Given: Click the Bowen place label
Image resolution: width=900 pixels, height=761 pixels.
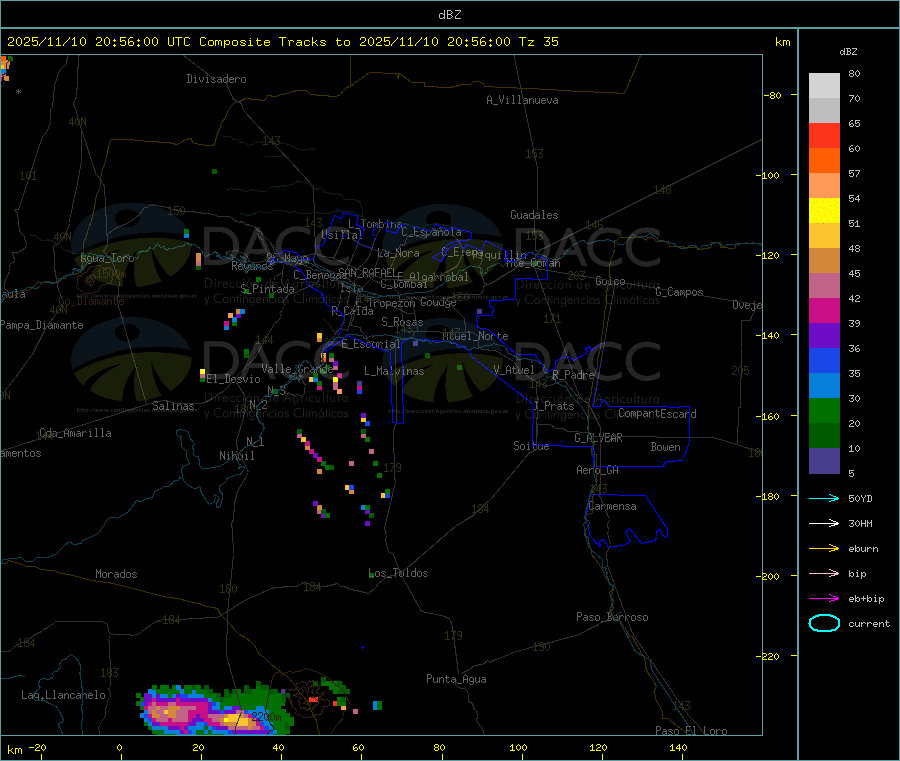Looking at the screenshot, I should click(665, 447).
